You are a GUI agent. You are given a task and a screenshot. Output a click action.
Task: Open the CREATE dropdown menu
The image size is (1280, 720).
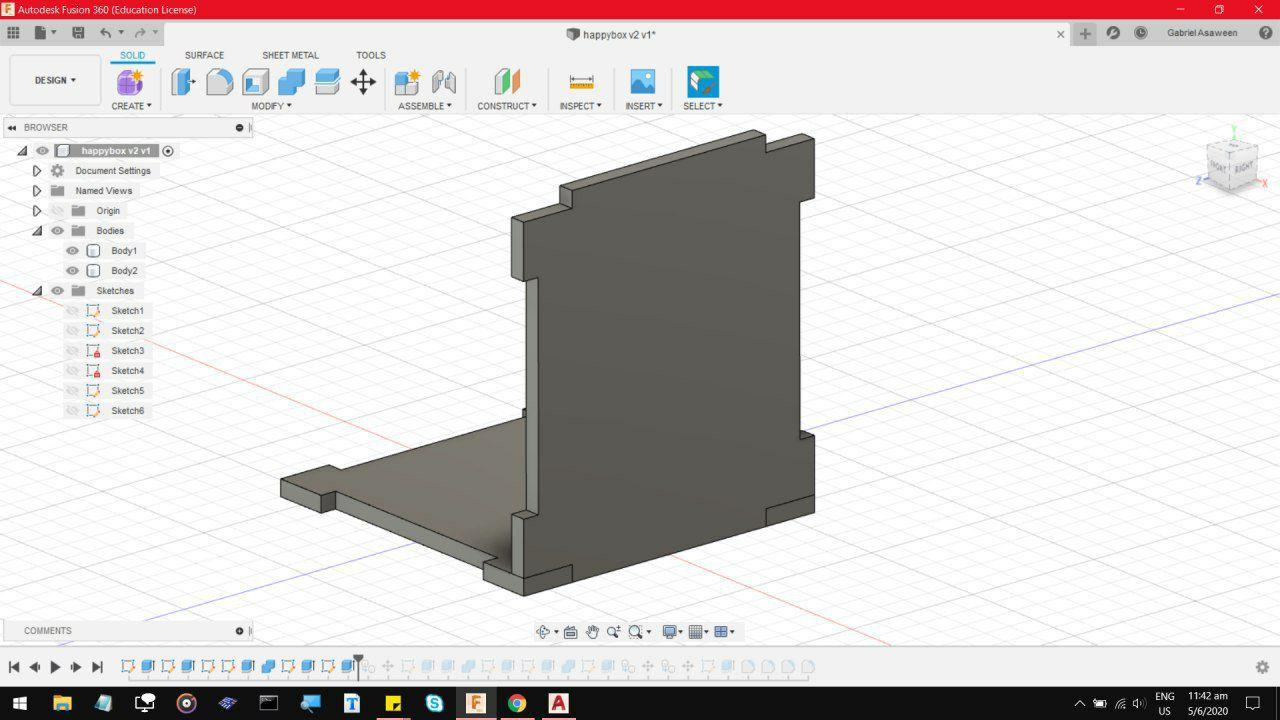[131, 106]
